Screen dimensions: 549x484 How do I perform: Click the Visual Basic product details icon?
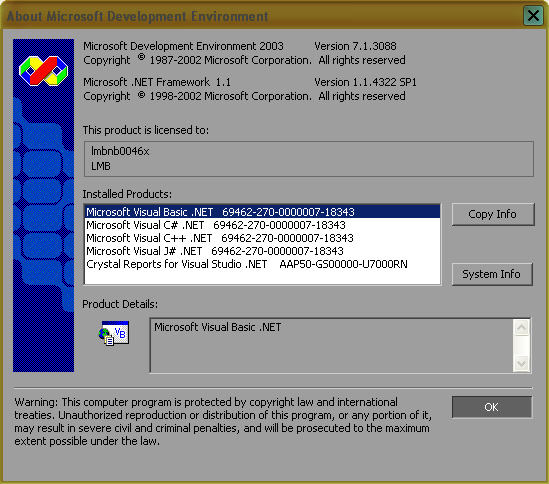click(x=114, y=333)
